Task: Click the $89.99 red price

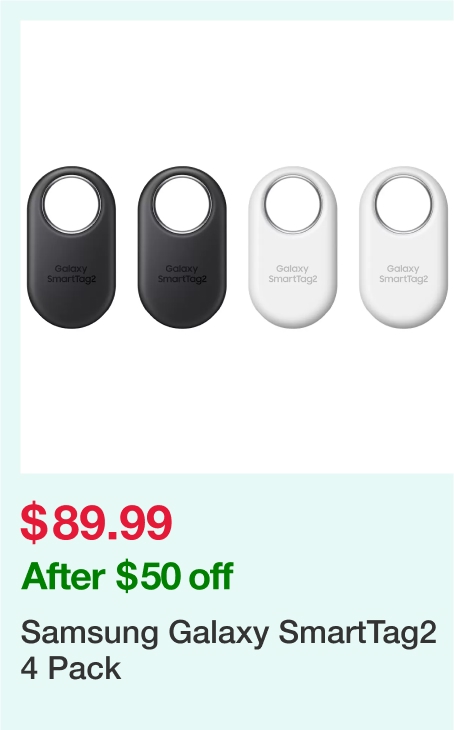Action: [96, 522]
